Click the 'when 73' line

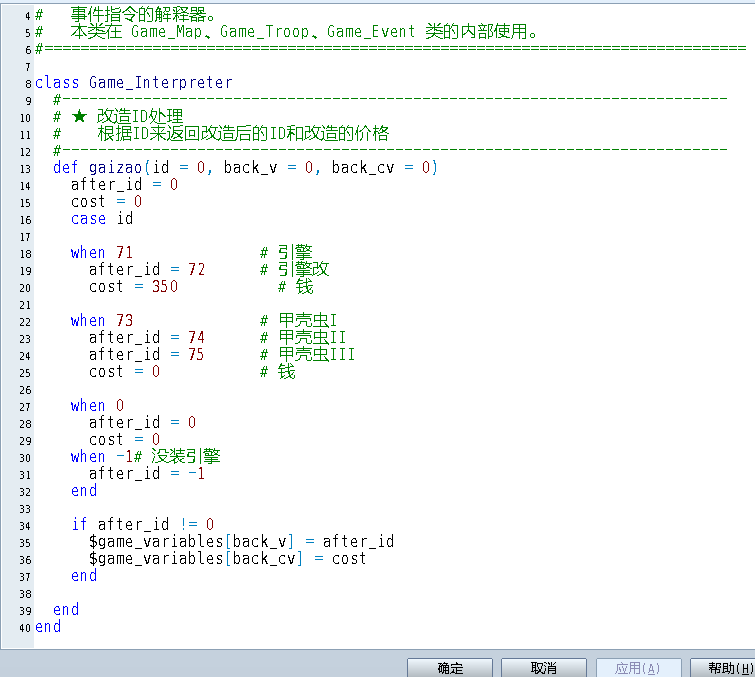102,320
